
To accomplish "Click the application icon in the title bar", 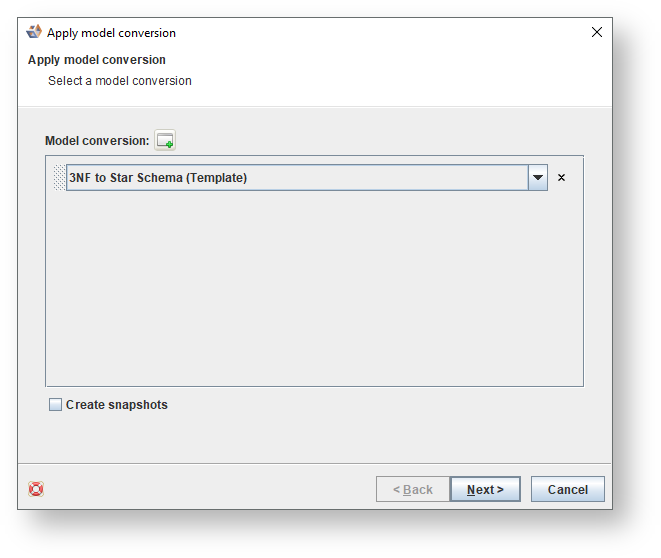I will click(34, 32).
